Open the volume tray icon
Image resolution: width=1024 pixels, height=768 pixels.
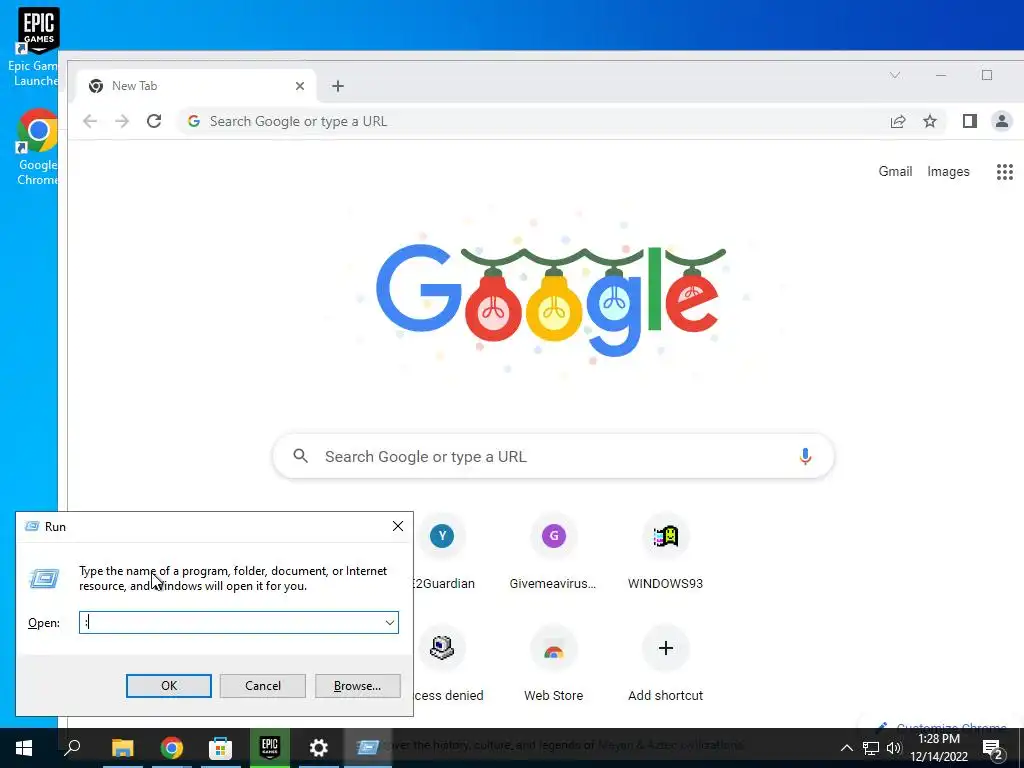coord(894,748)
